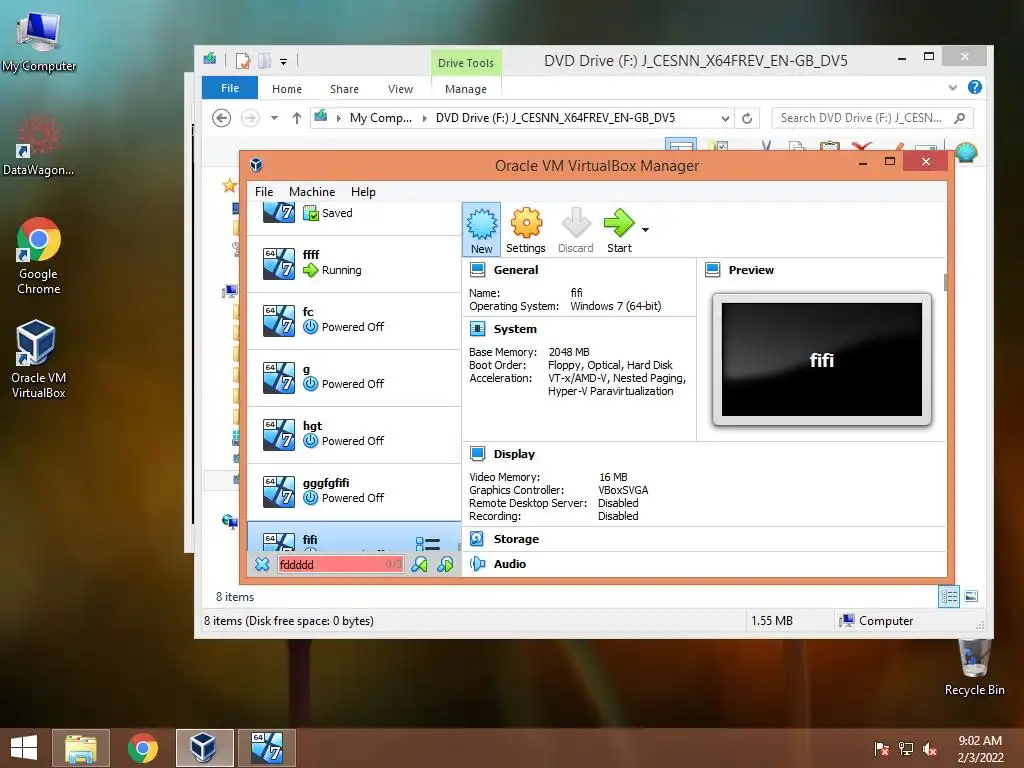The width and height of the screenshot is (1024, 768).
Task: Click the System section chip icon
Action: click(477, 329)
